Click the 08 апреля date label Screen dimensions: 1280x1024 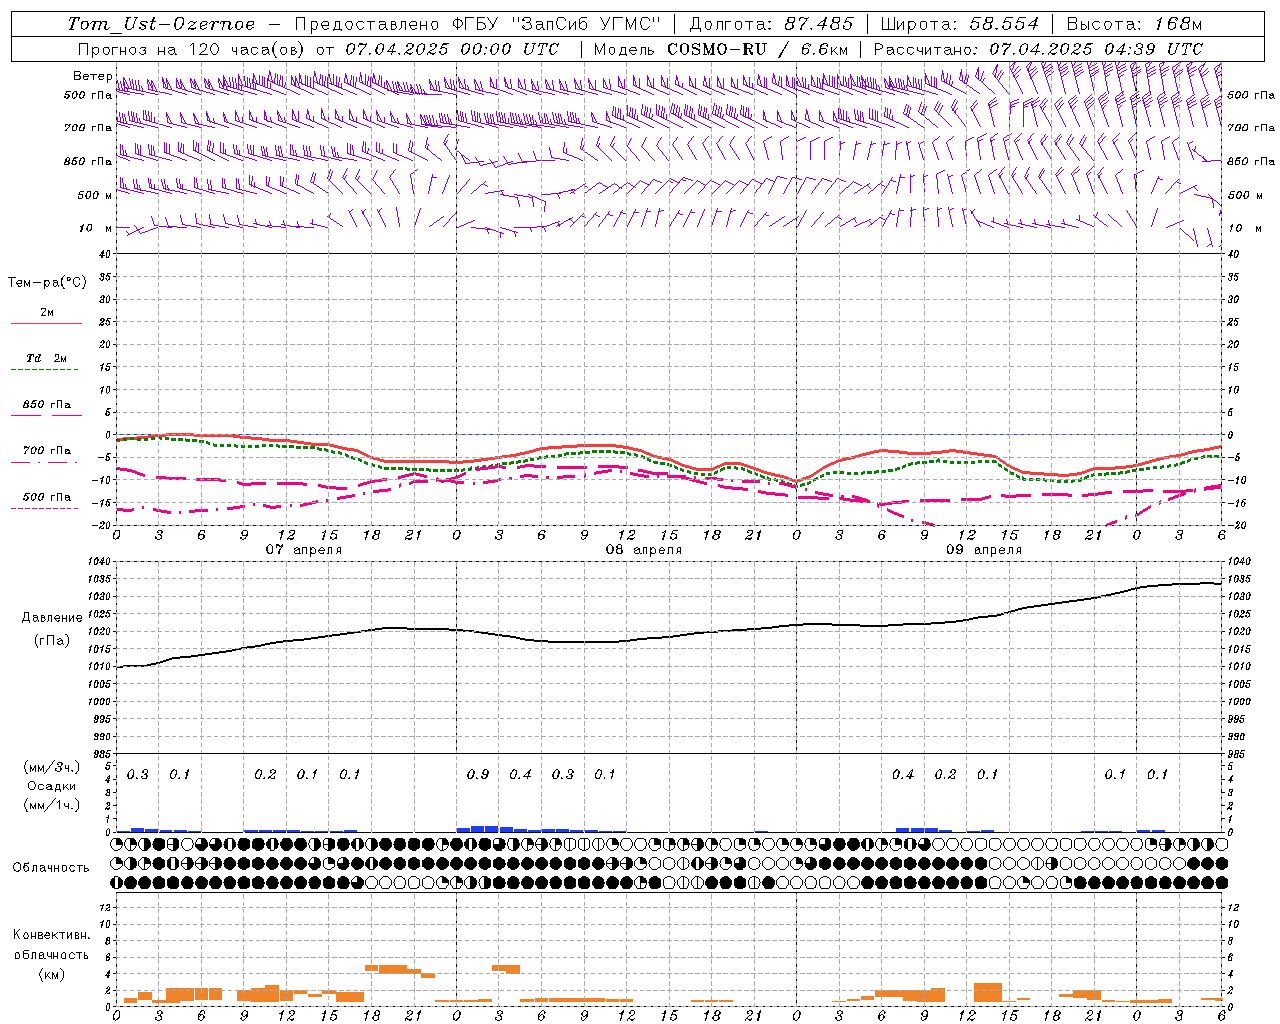click(643, 550)
